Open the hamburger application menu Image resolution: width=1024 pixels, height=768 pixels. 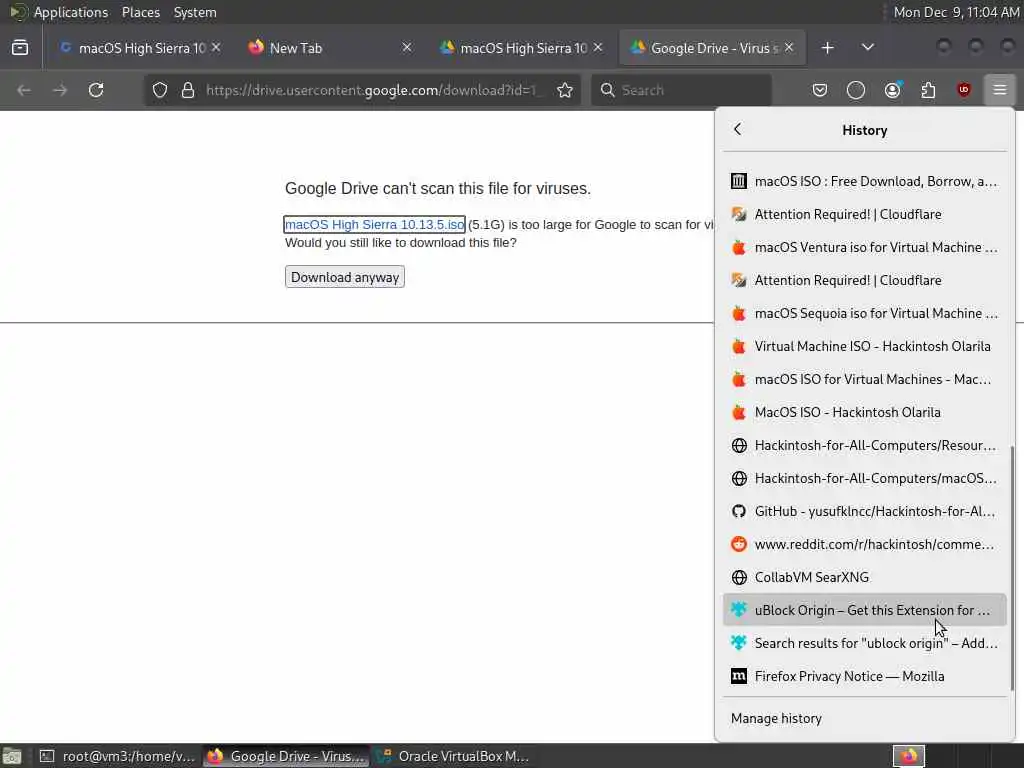pyautogui.click(x=1000, y=89)
